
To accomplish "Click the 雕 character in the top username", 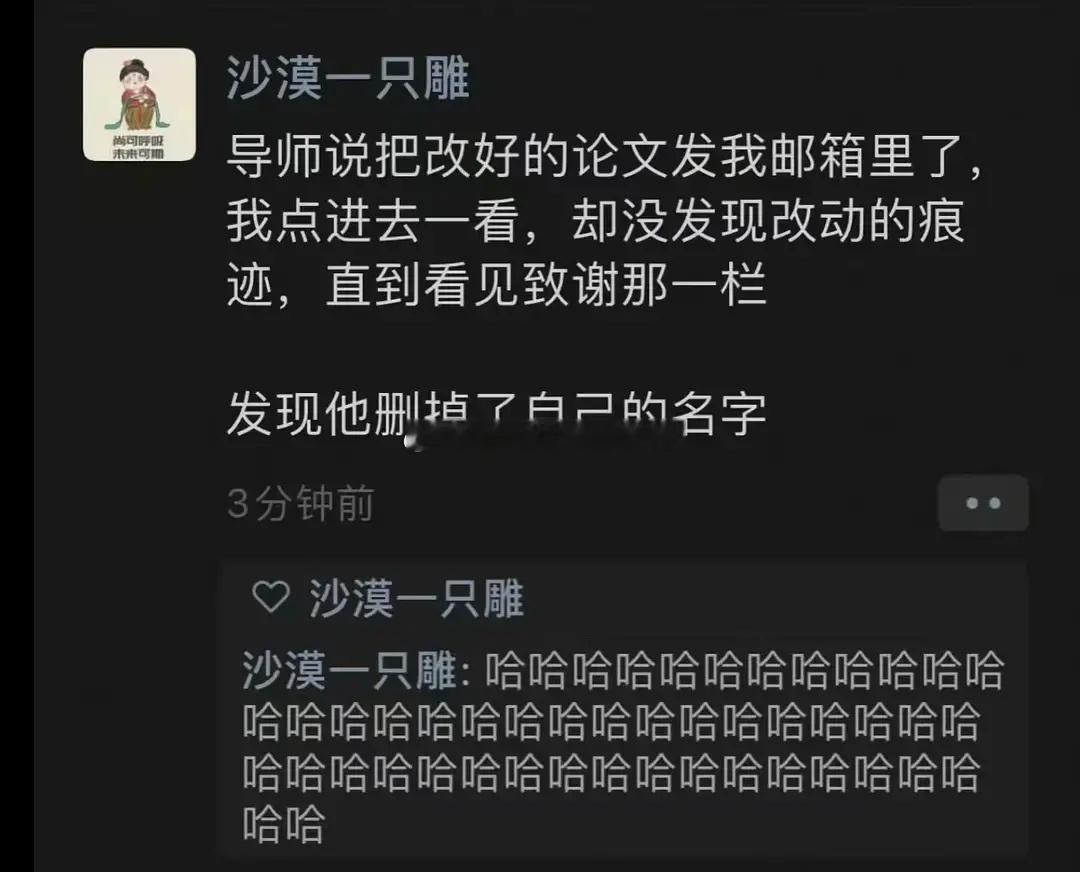I will 446,78.
